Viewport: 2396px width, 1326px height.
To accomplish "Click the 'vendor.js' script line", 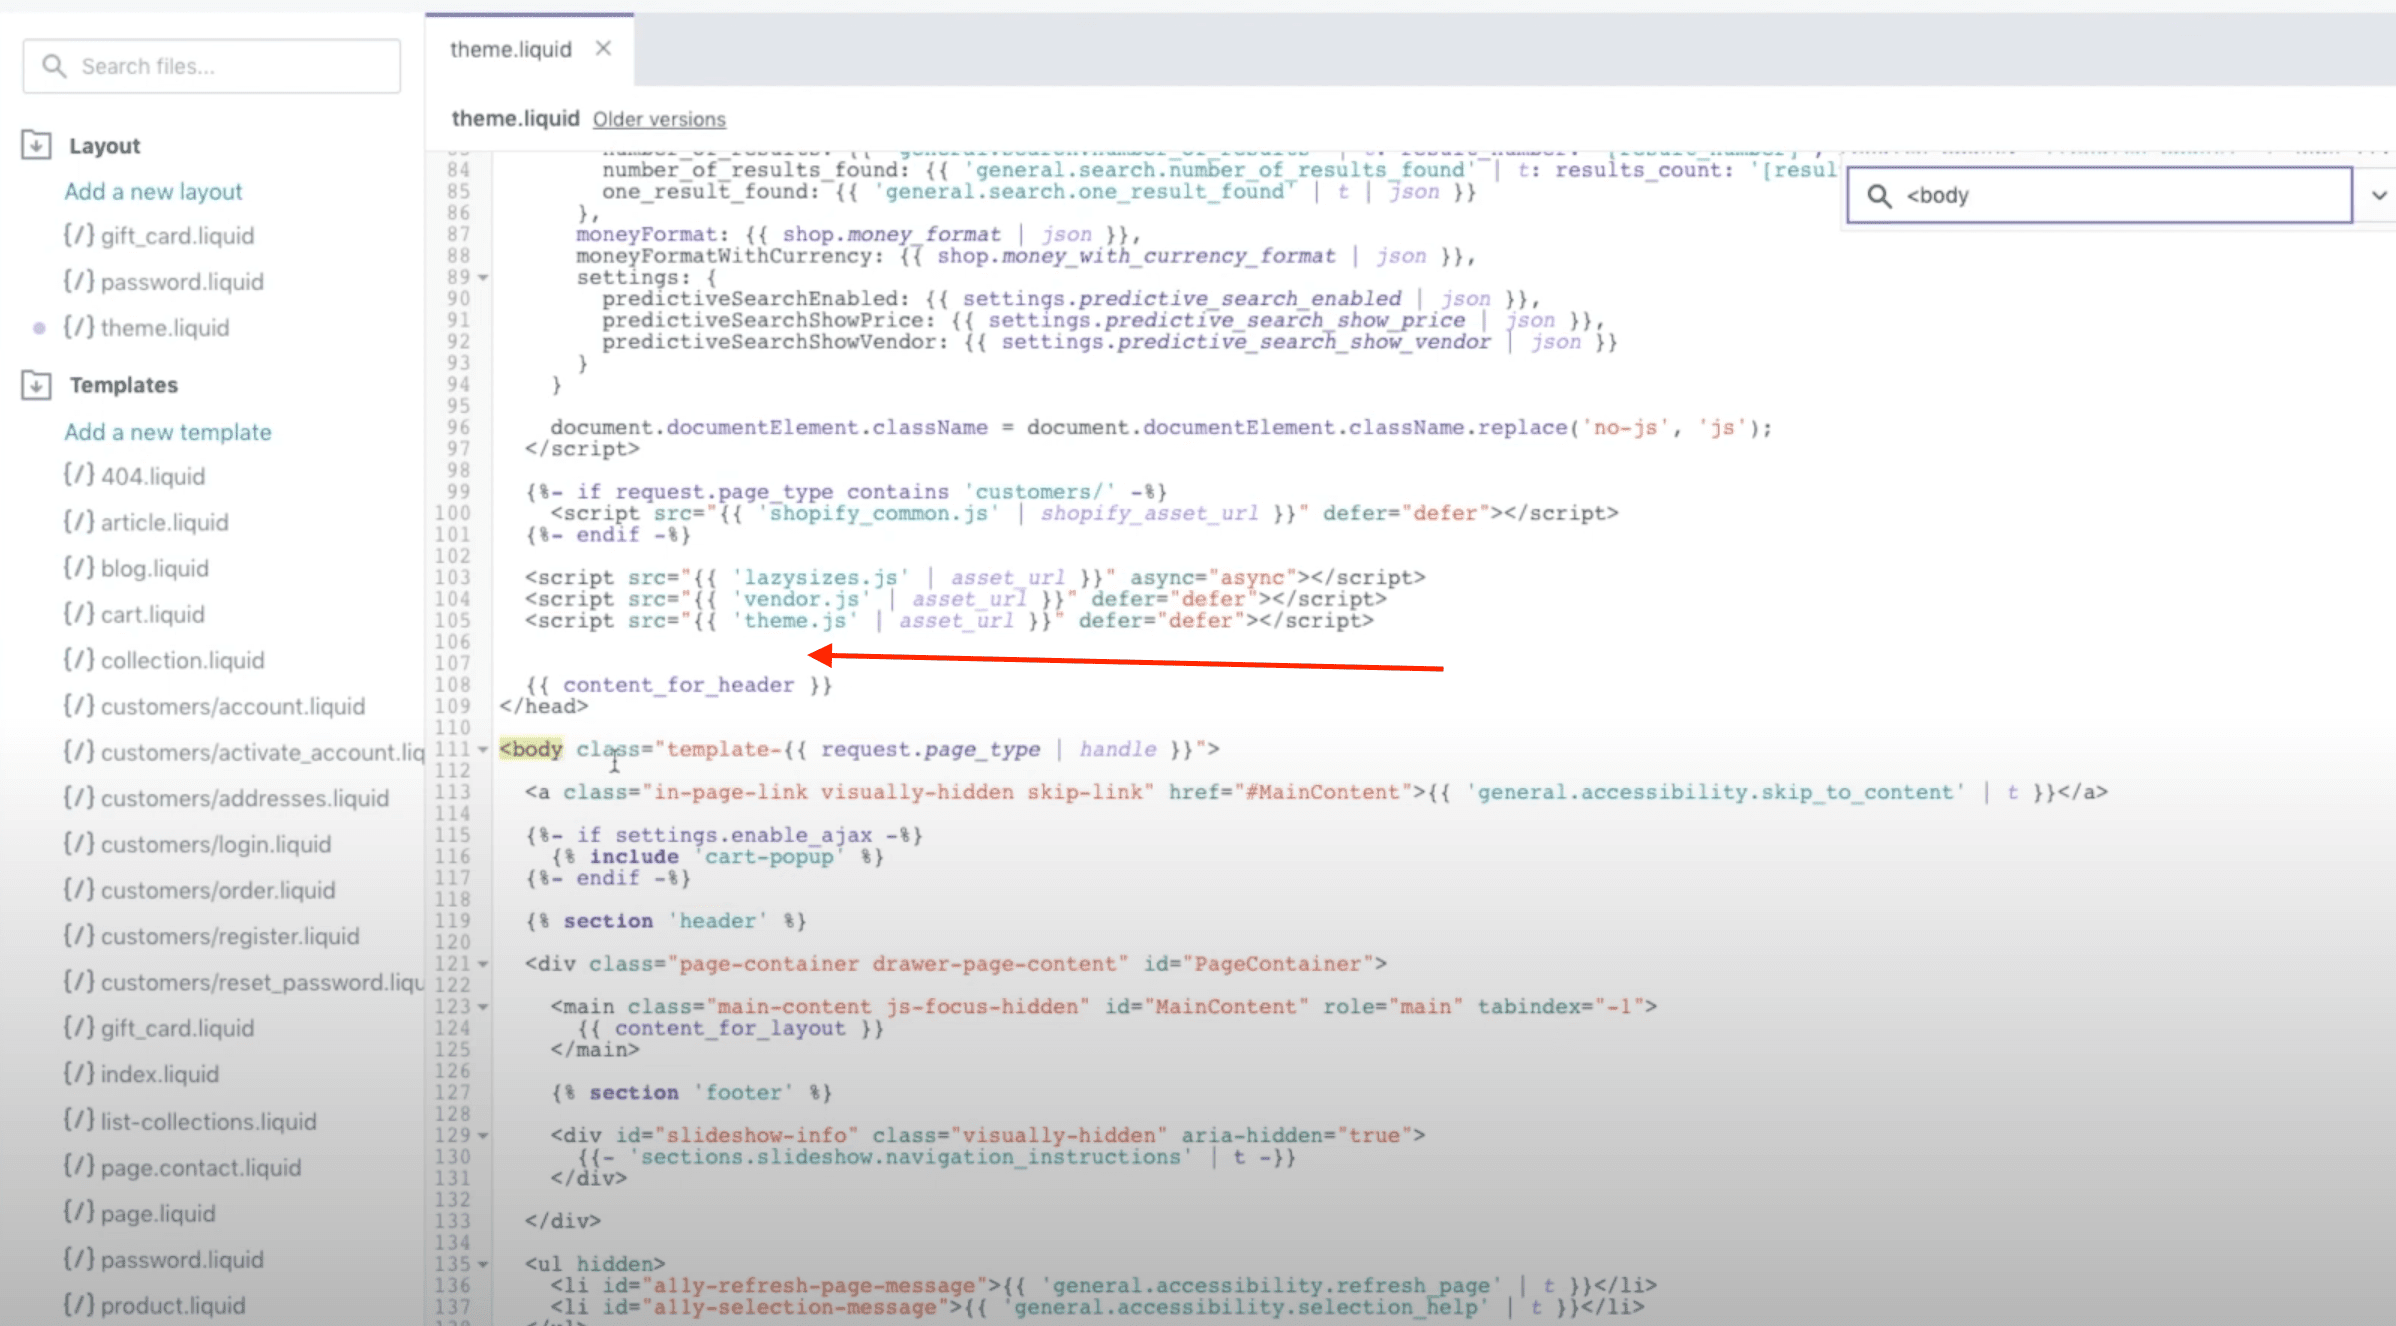I will (956, 599).
